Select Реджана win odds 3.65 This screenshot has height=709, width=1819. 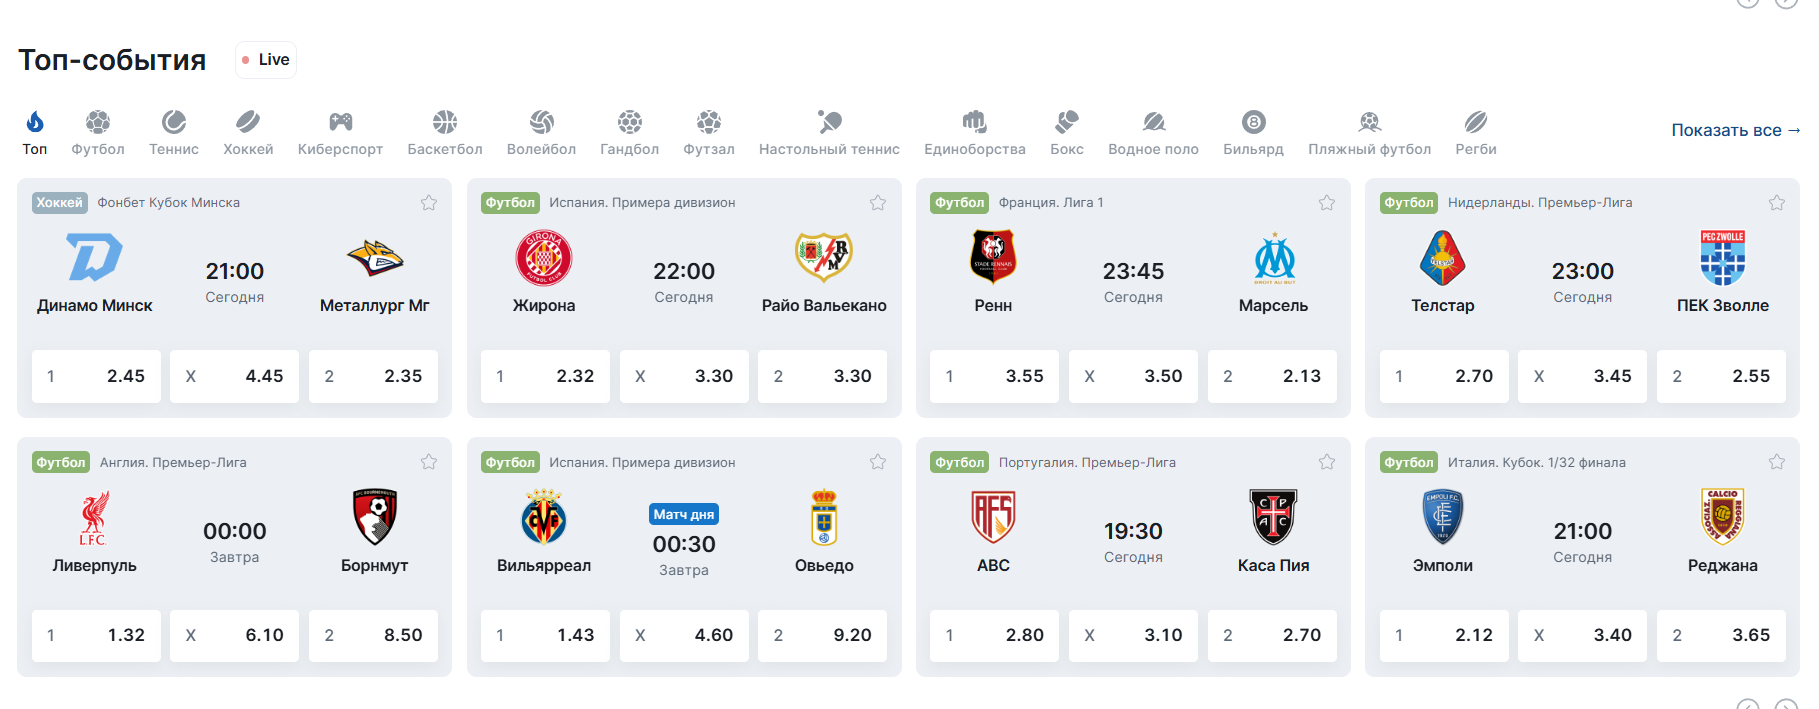click(1721, 635)
